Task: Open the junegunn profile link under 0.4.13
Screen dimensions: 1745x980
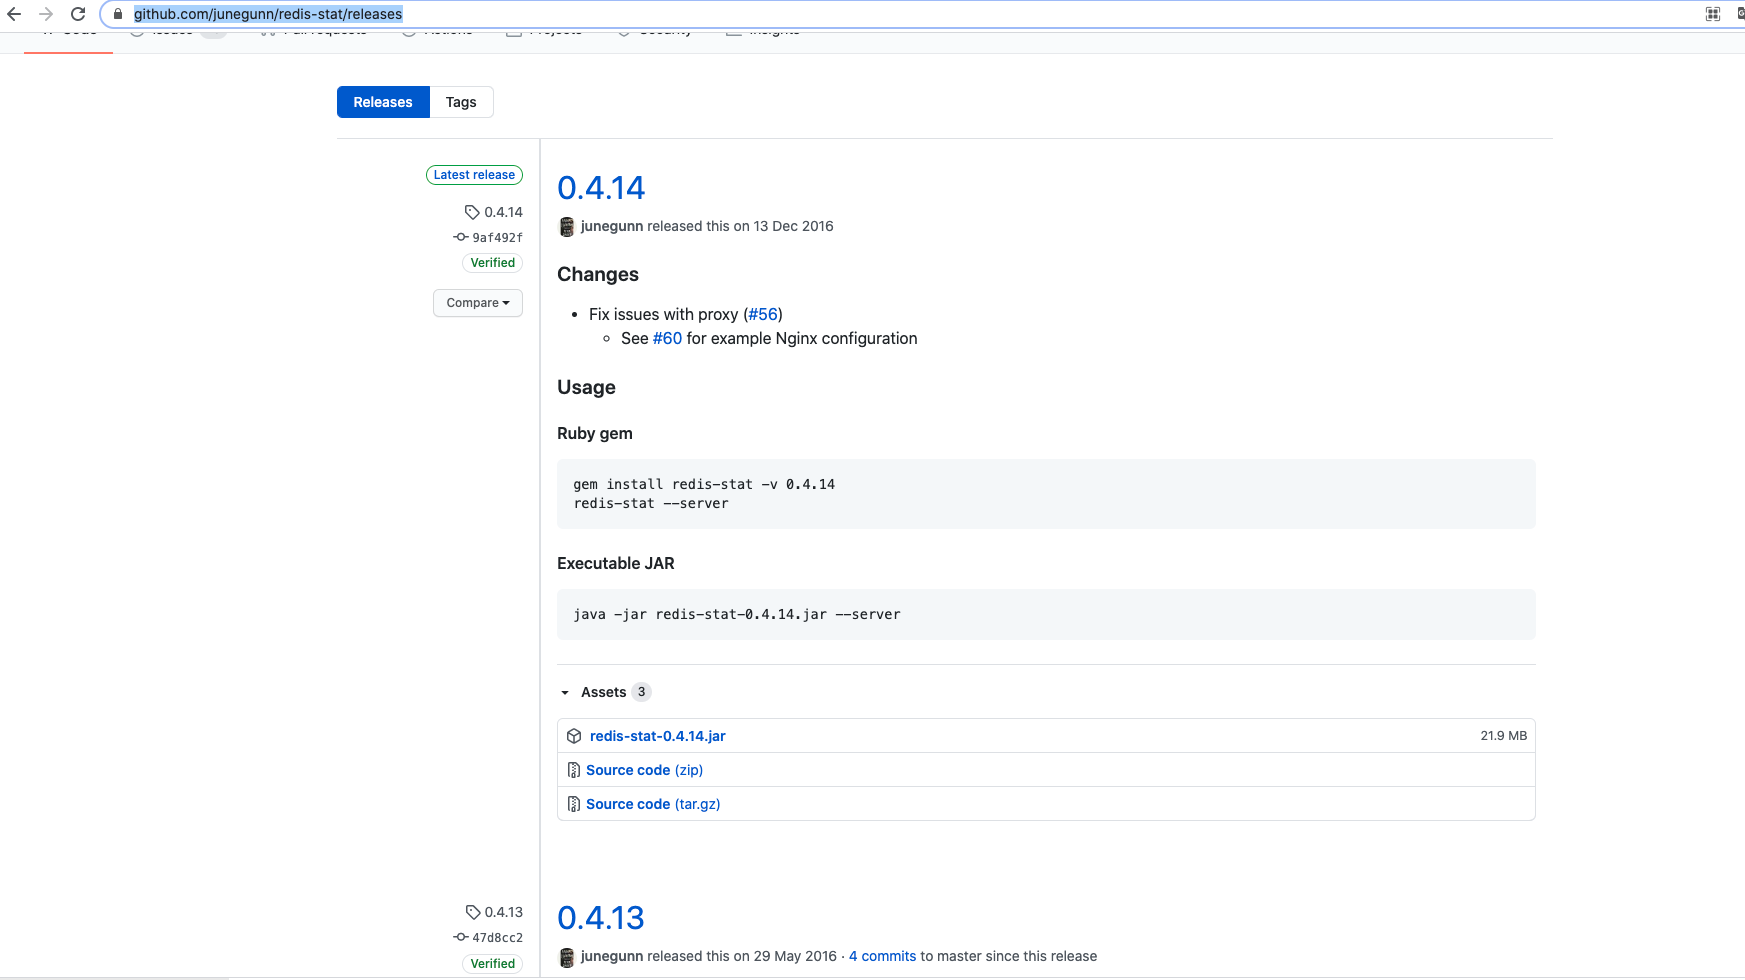Action: pos(612,956)
